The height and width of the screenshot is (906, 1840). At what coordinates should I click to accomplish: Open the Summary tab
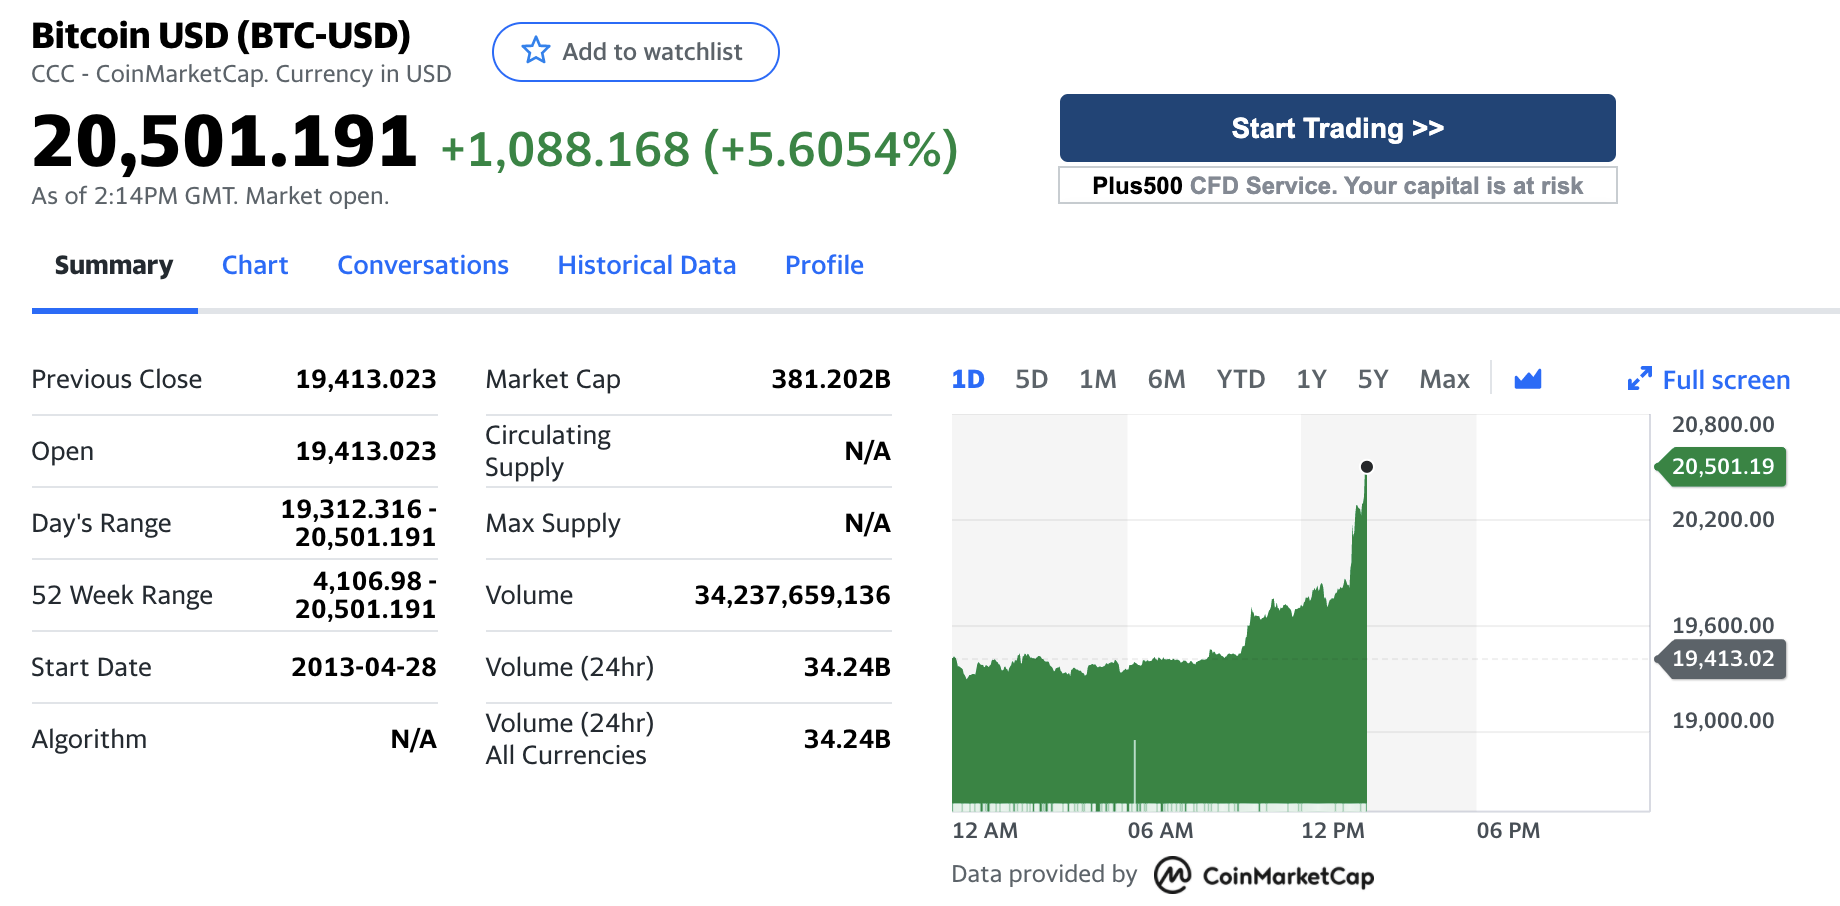(114, 265)
